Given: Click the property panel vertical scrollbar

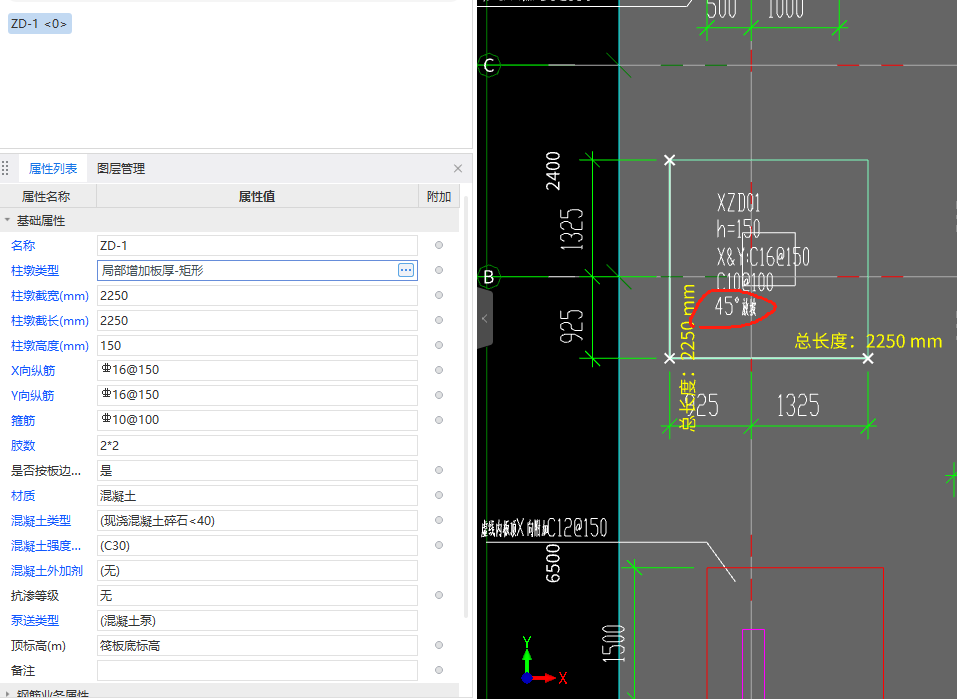Looking at the screenshot, I should [x=466, y=406].
